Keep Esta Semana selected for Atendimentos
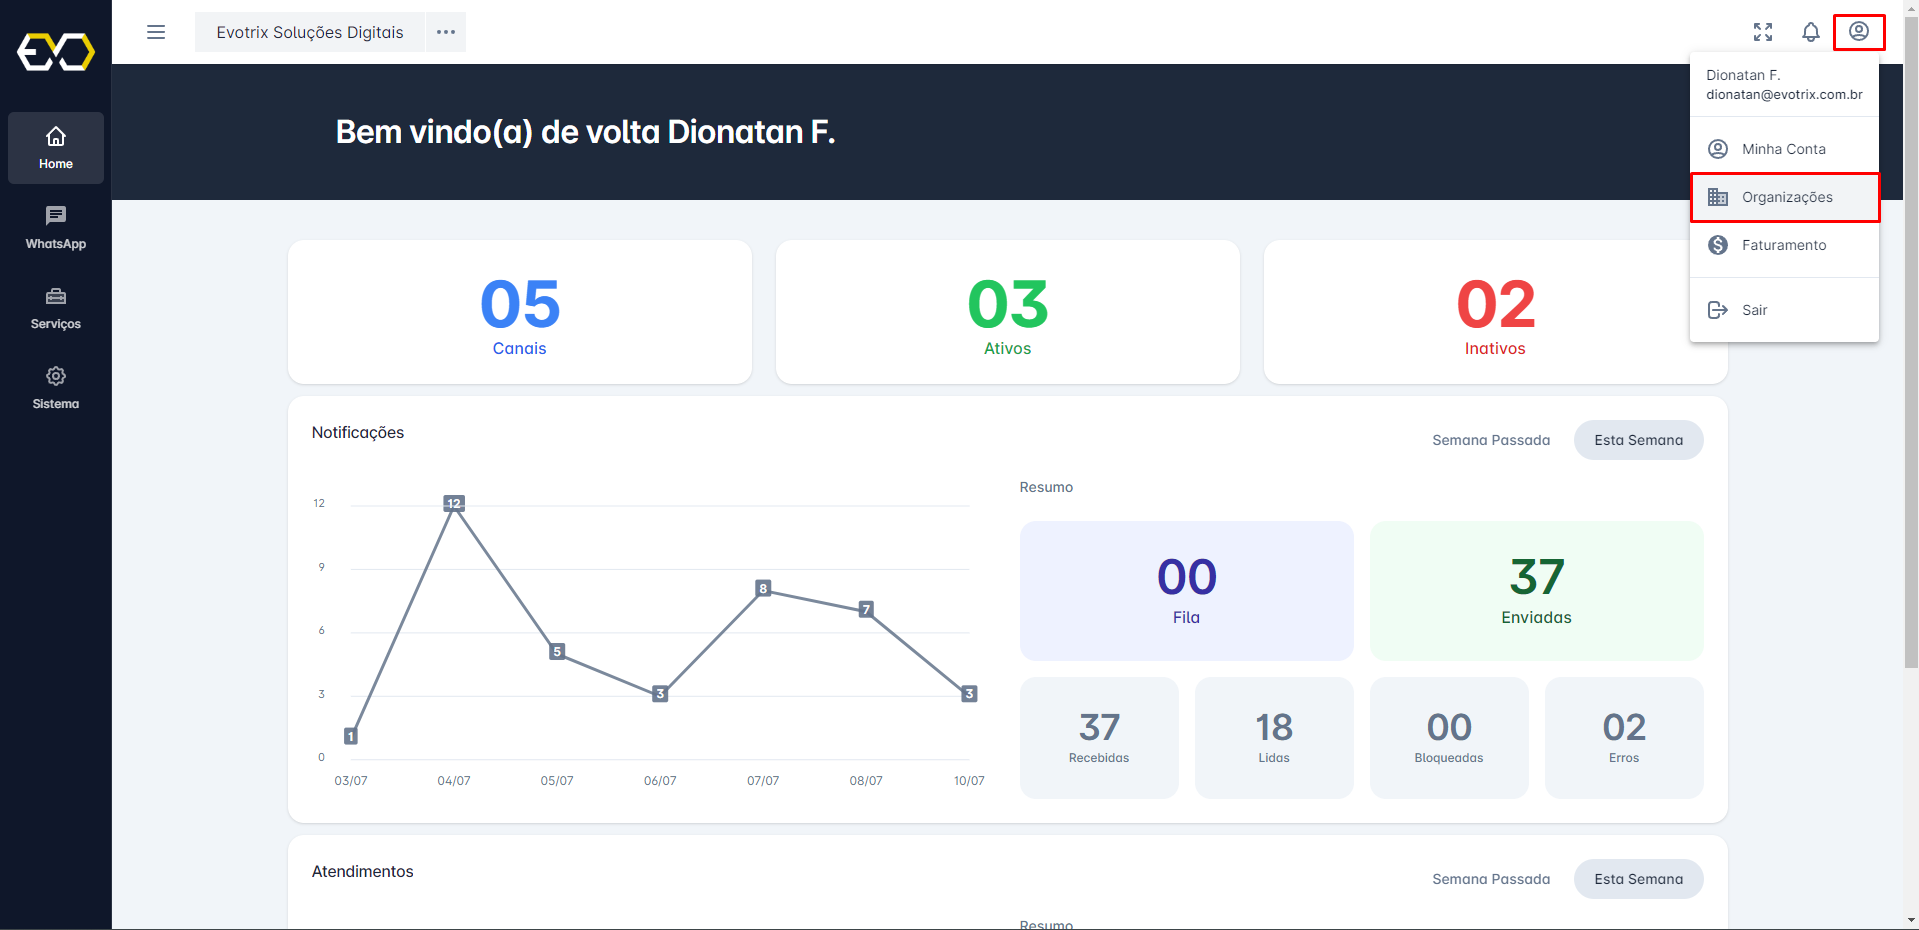 [x=1637, y=879]
